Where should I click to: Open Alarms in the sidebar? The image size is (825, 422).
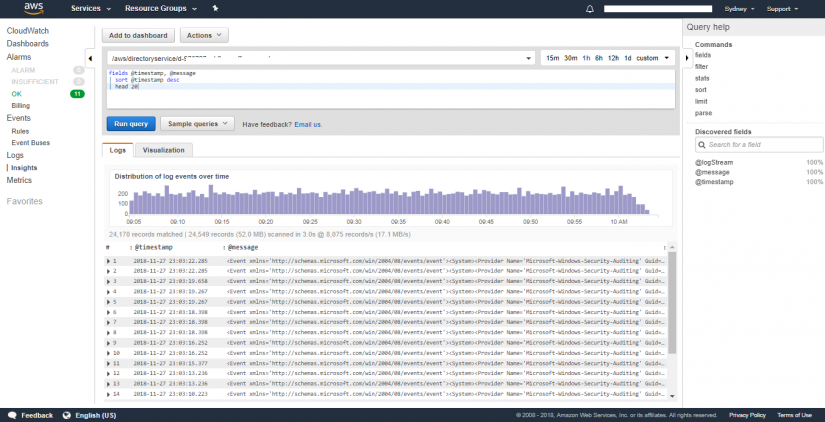pyautogui.click(x=19, y=57)
